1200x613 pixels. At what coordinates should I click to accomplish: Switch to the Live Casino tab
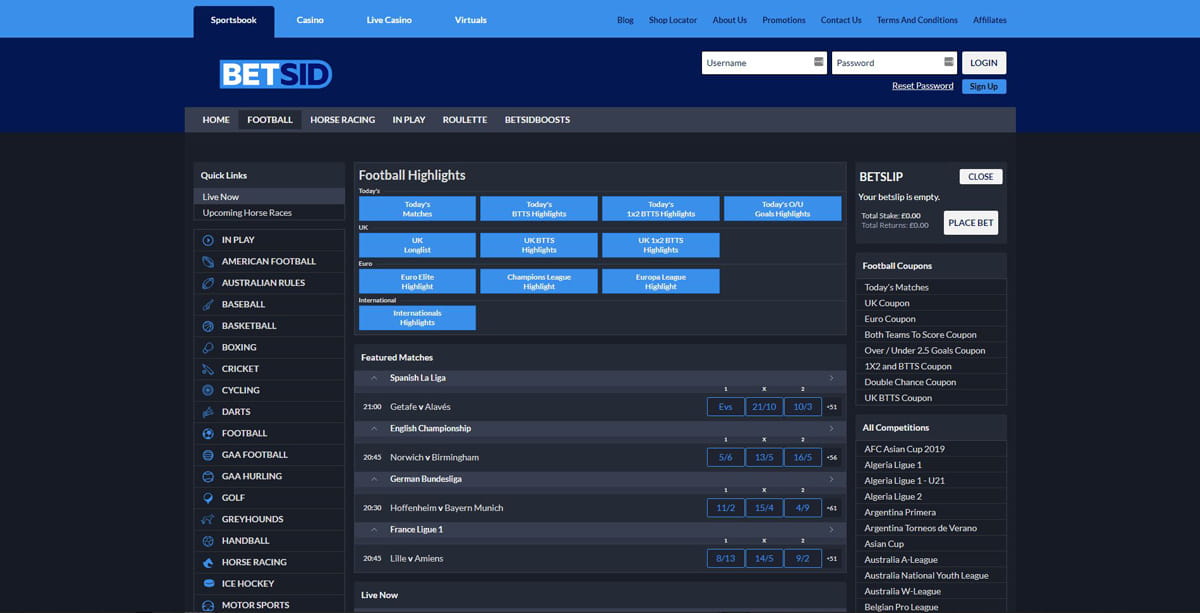pos(389,20)
